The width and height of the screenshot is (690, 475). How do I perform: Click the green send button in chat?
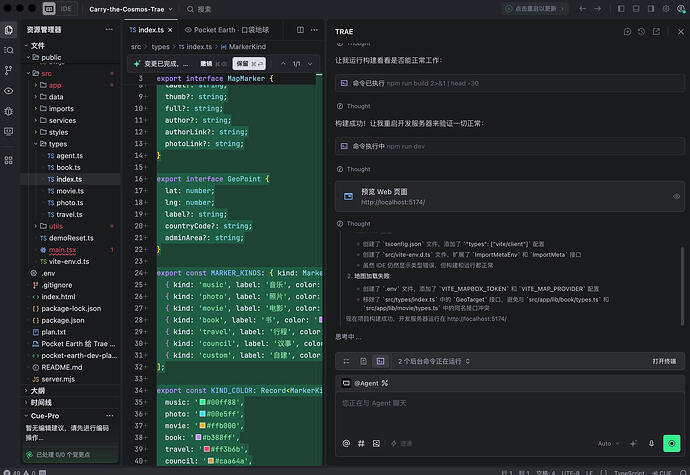(x=672, y=443)
